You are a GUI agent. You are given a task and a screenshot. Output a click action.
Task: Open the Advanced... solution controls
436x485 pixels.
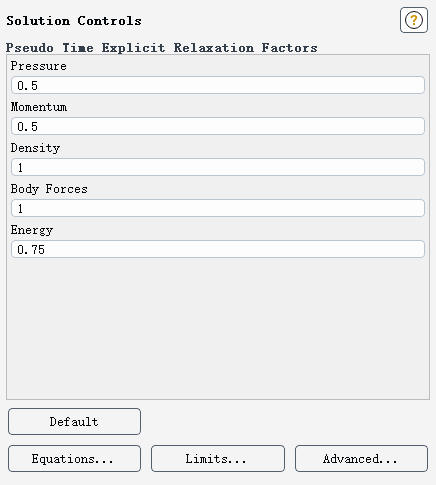pyautogui.click(x=361, y=459)
